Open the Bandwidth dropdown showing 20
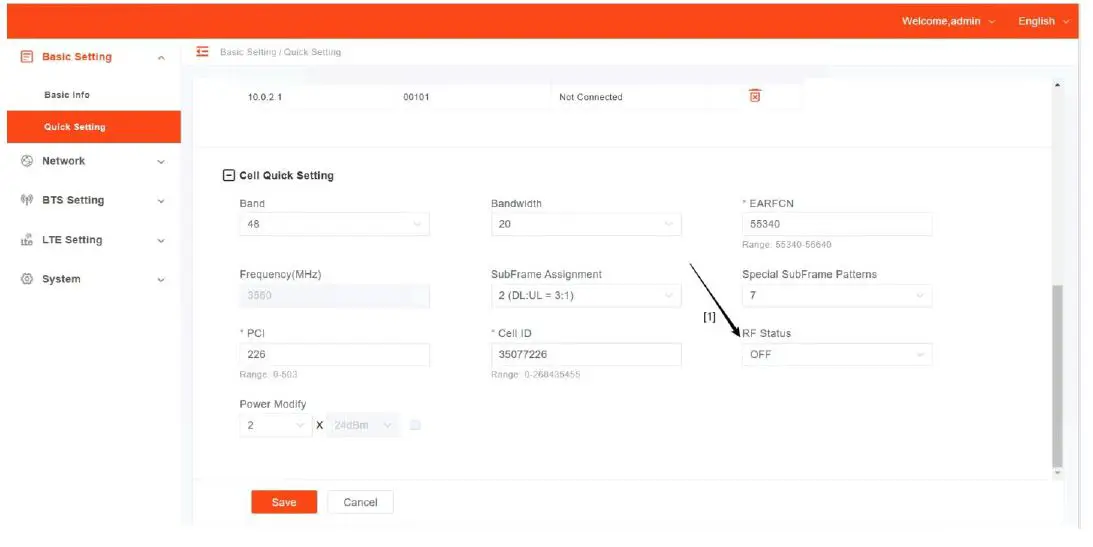Screen dimensions: 1093x547 tap(586, 224)
